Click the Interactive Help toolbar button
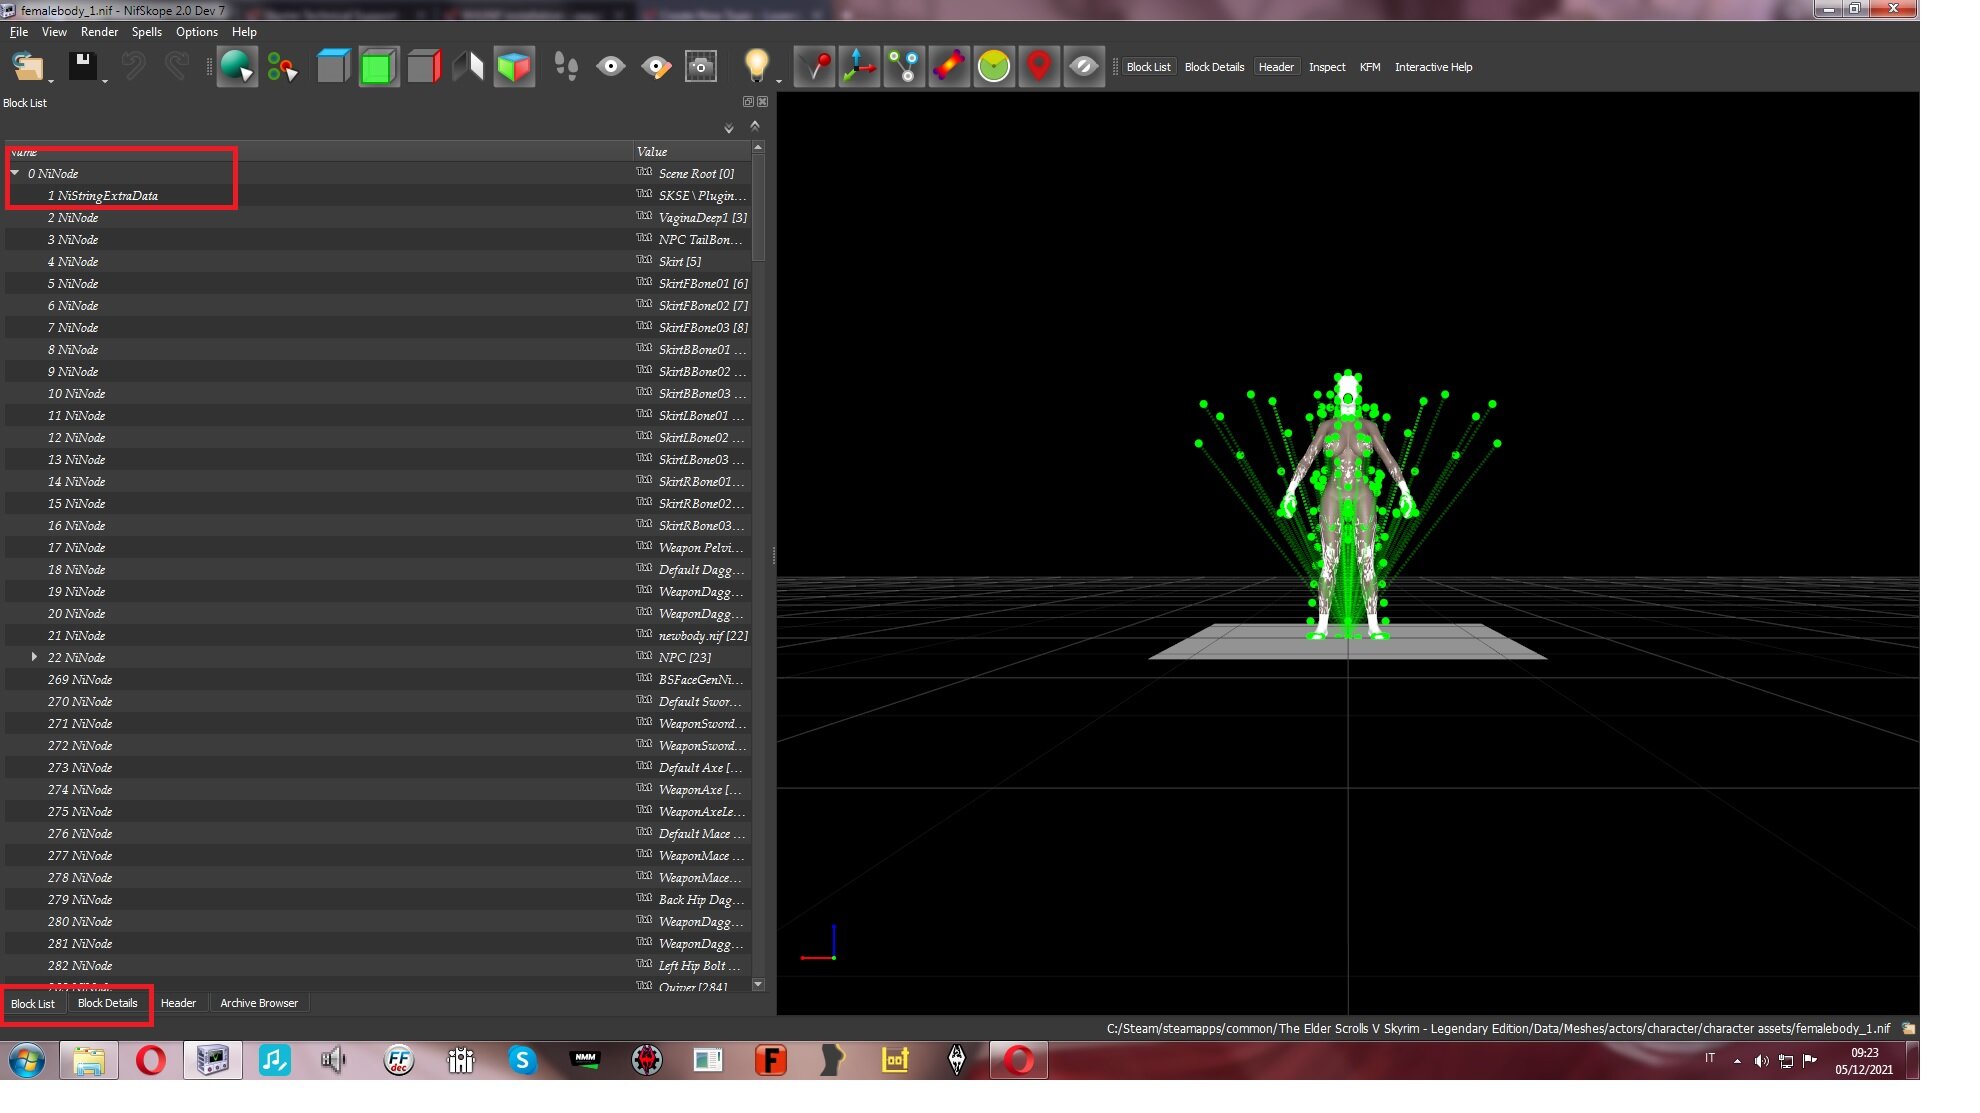 click(1433, 67)
